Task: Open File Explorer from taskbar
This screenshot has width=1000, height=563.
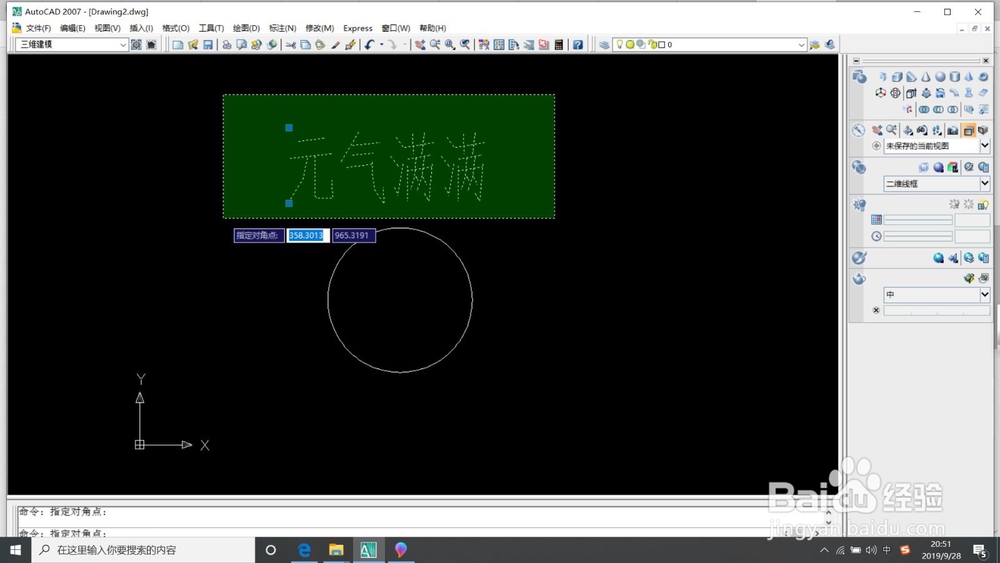Action: [x=336, y=550]
